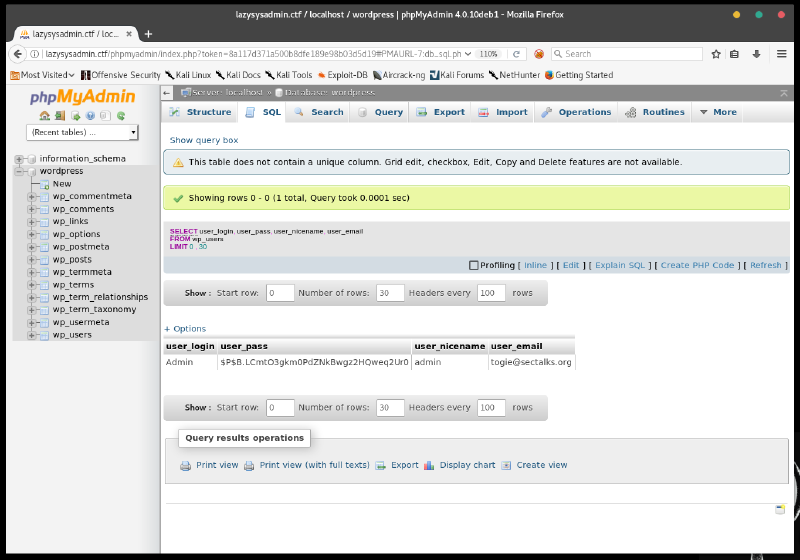Click the phpMyAdmin Home icon
800x560 pixels.
[45, 116]
